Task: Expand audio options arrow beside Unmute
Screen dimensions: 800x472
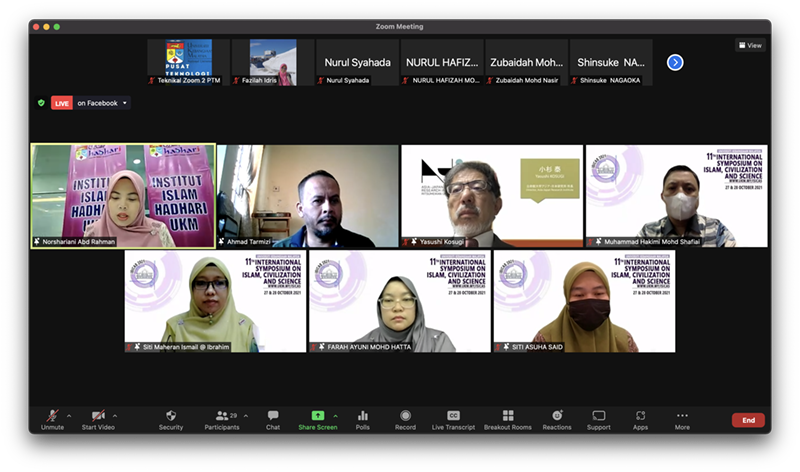Action: (69, 415)
